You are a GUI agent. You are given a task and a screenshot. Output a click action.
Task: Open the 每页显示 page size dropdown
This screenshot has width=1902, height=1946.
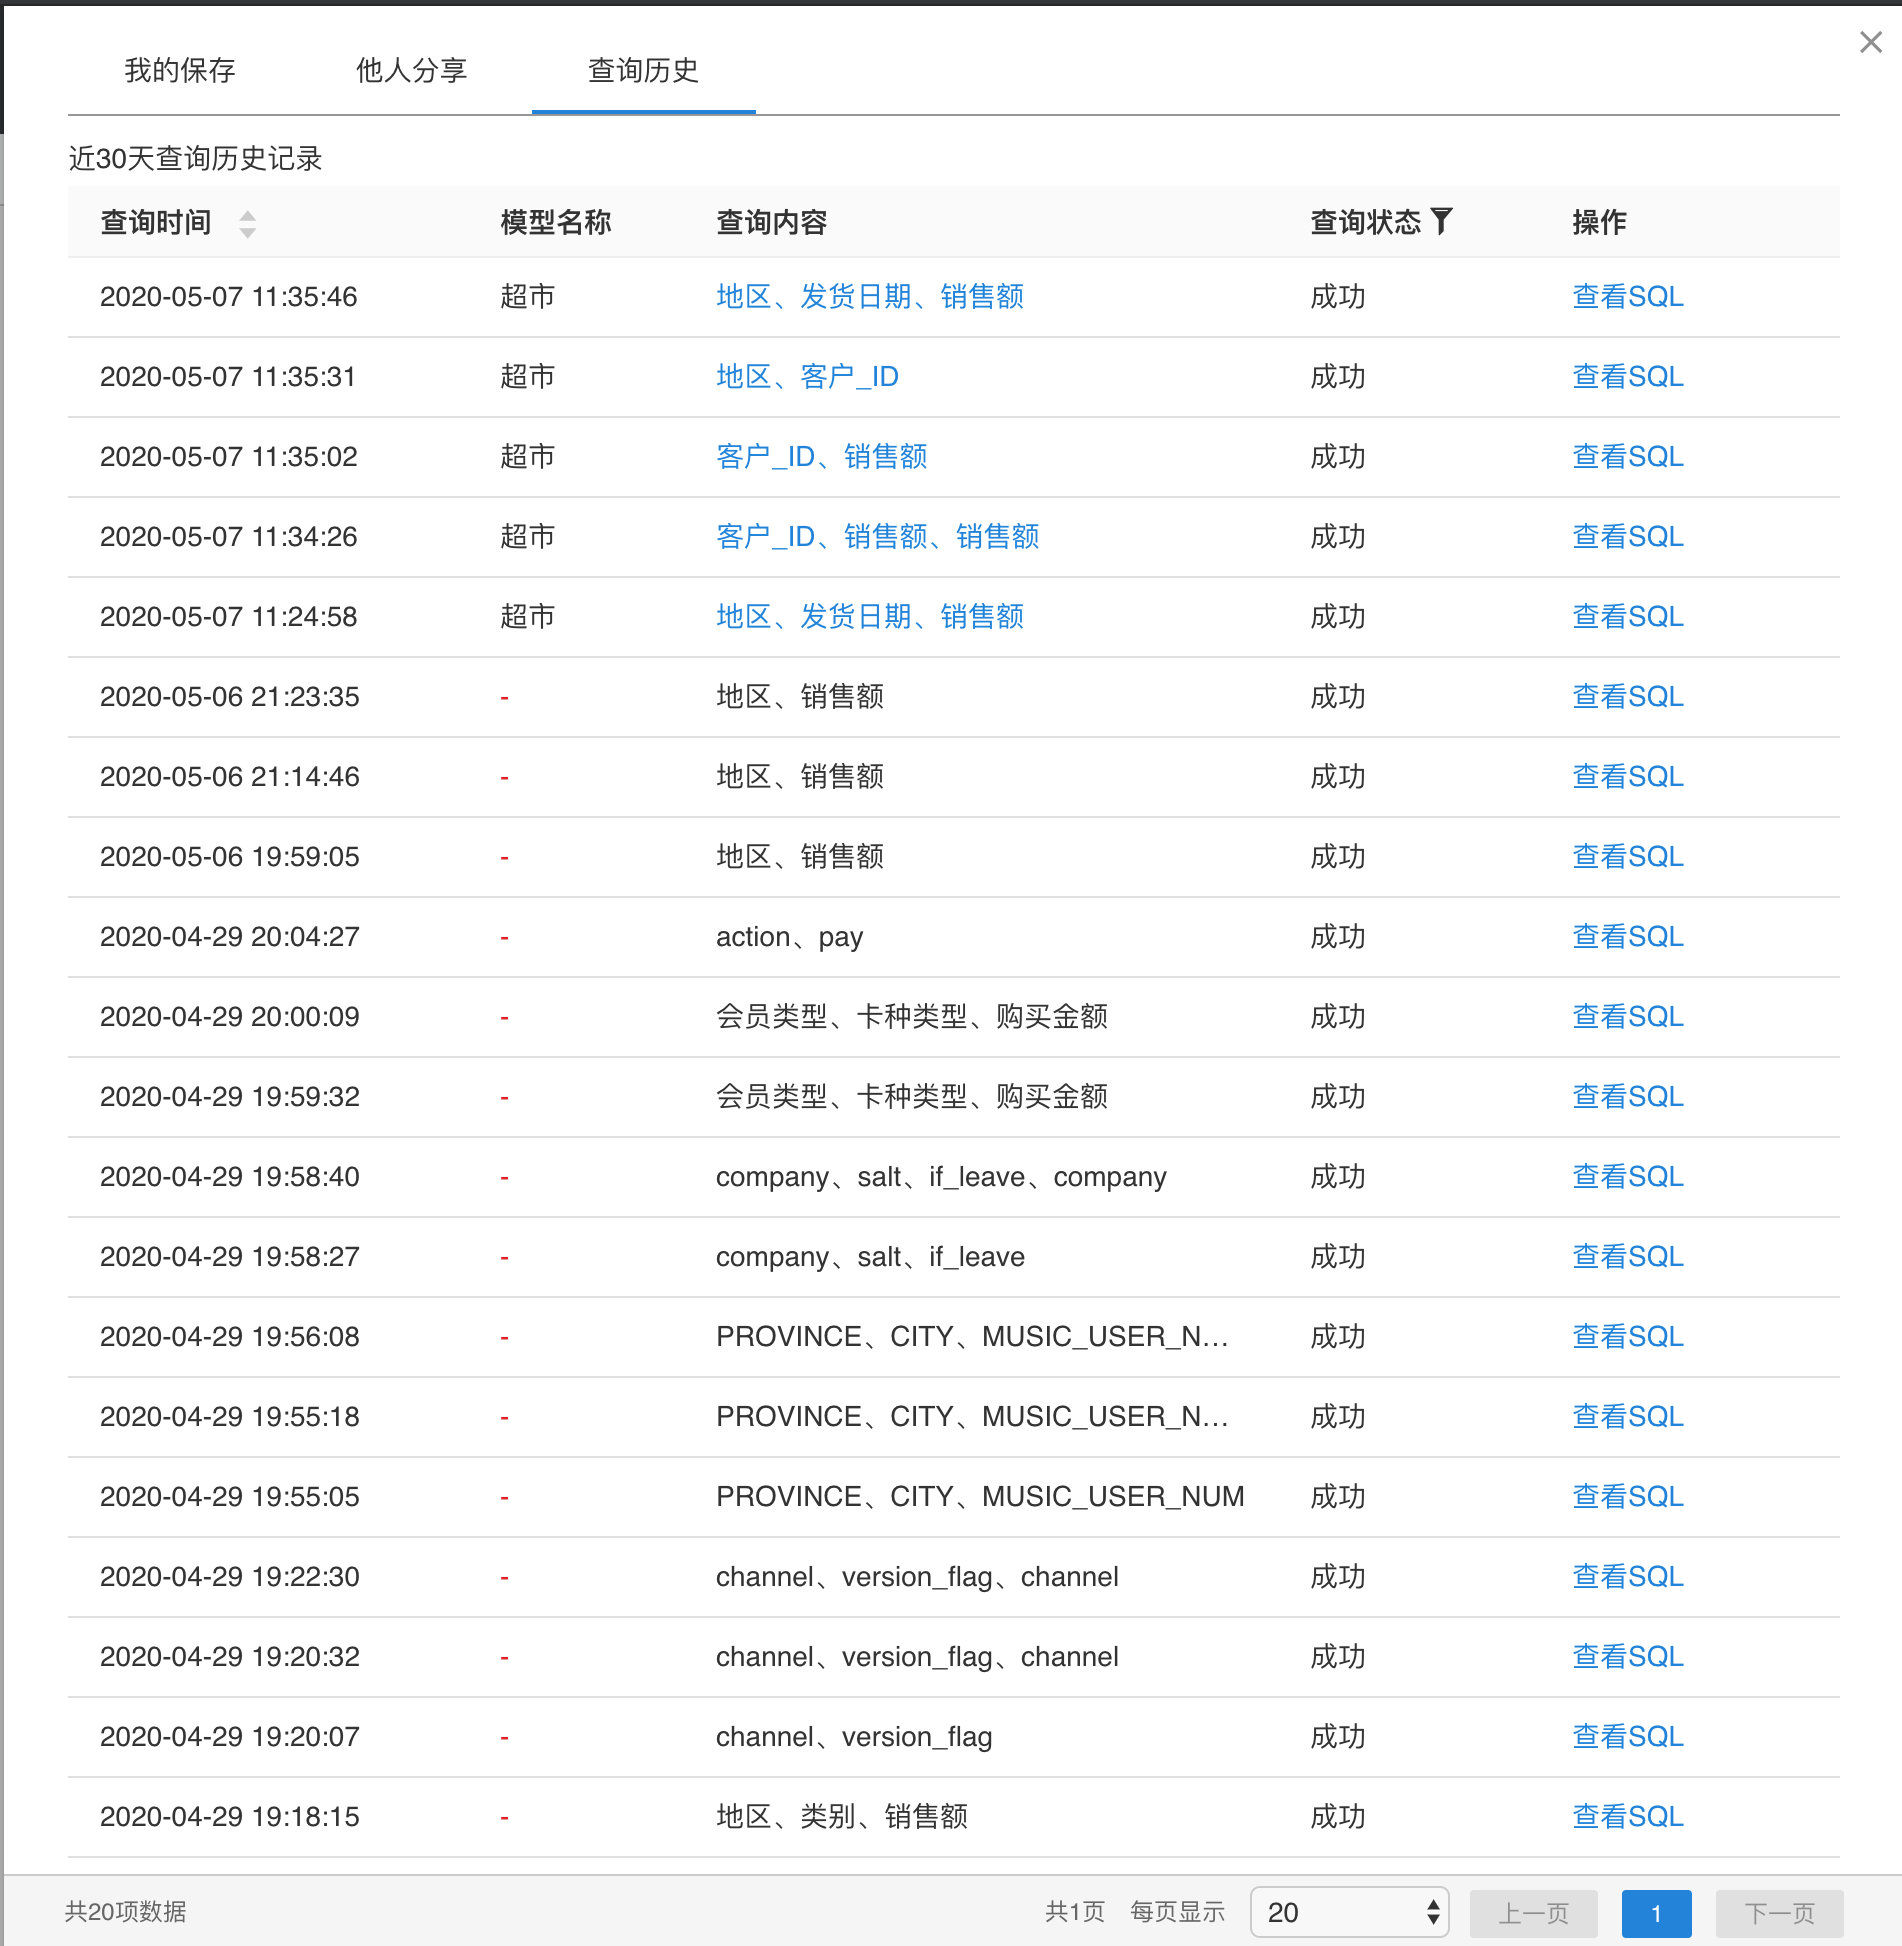tap(1349, 1913)
